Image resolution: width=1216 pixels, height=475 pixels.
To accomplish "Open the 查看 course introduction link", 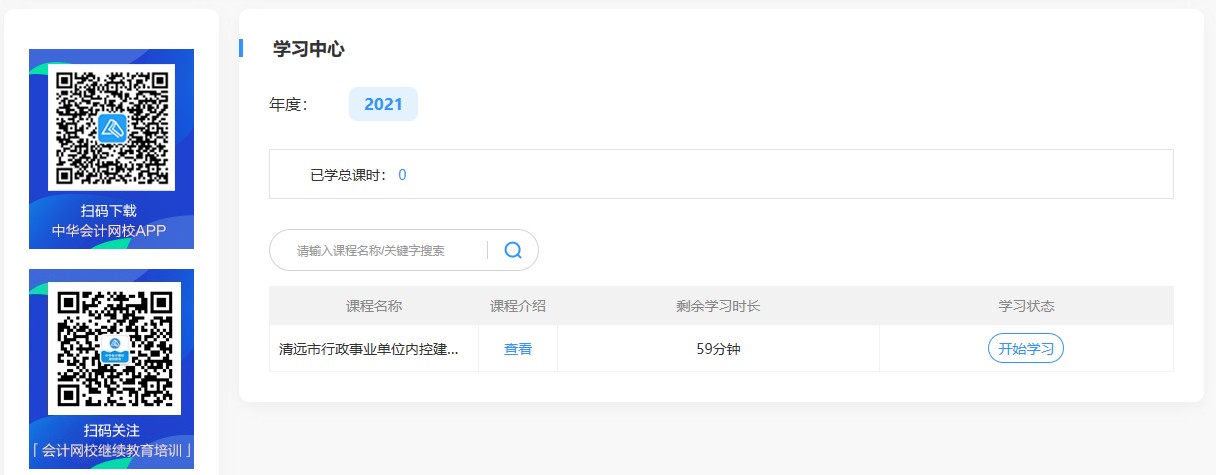I will pos(518,349).
